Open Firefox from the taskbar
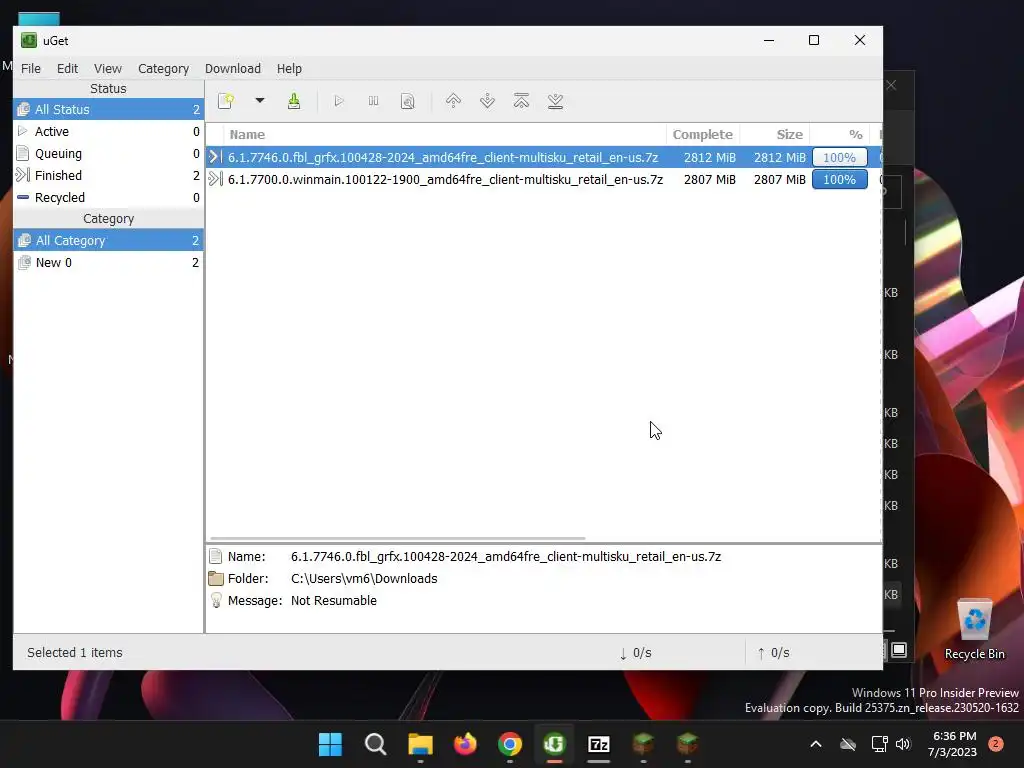 tap(465, 744)
